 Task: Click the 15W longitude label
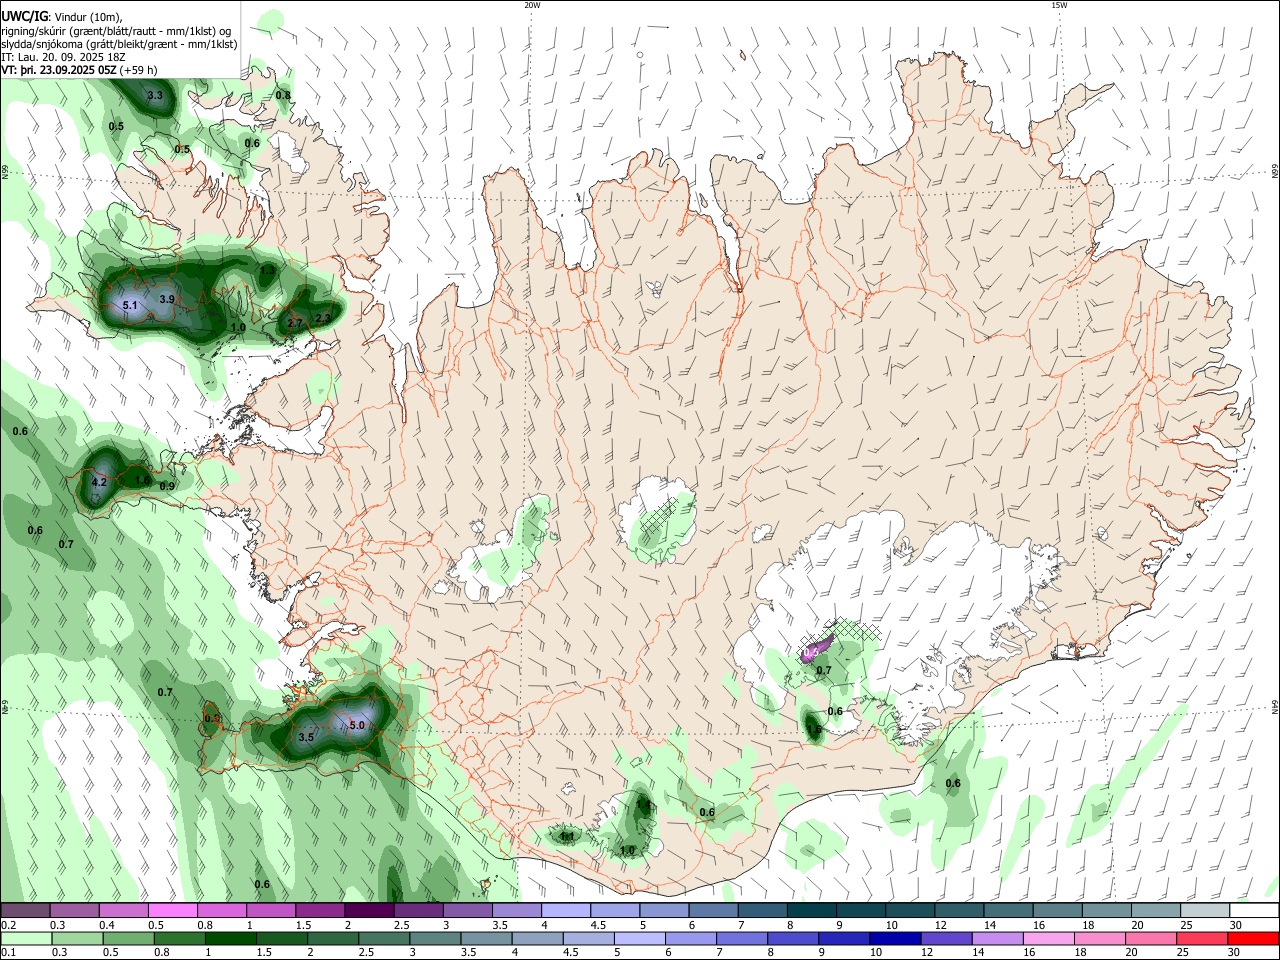click(x=1059, y=5)
